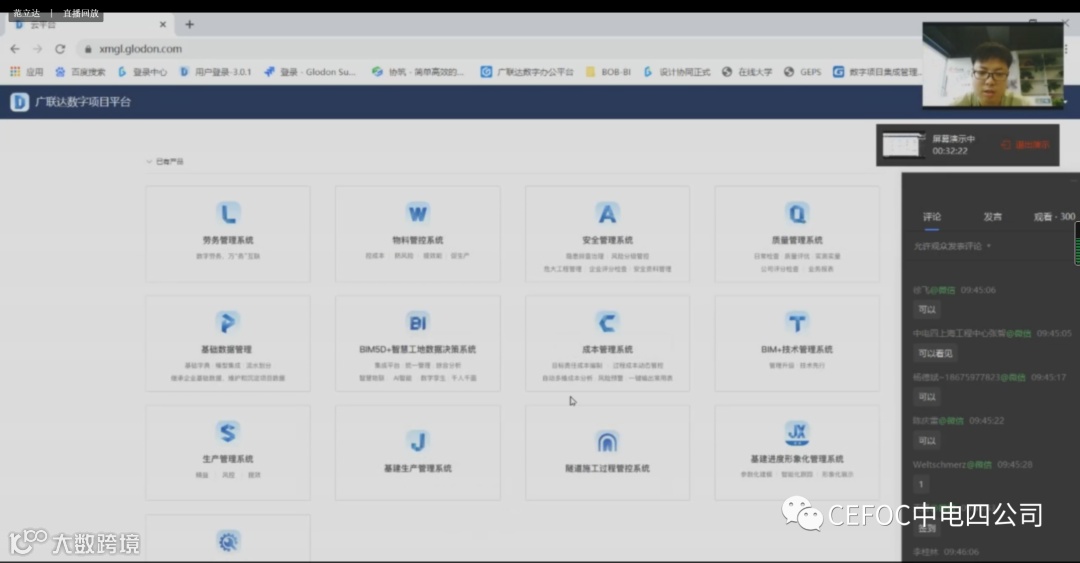Click the 生产管理系统 card title

click(228, 459)
